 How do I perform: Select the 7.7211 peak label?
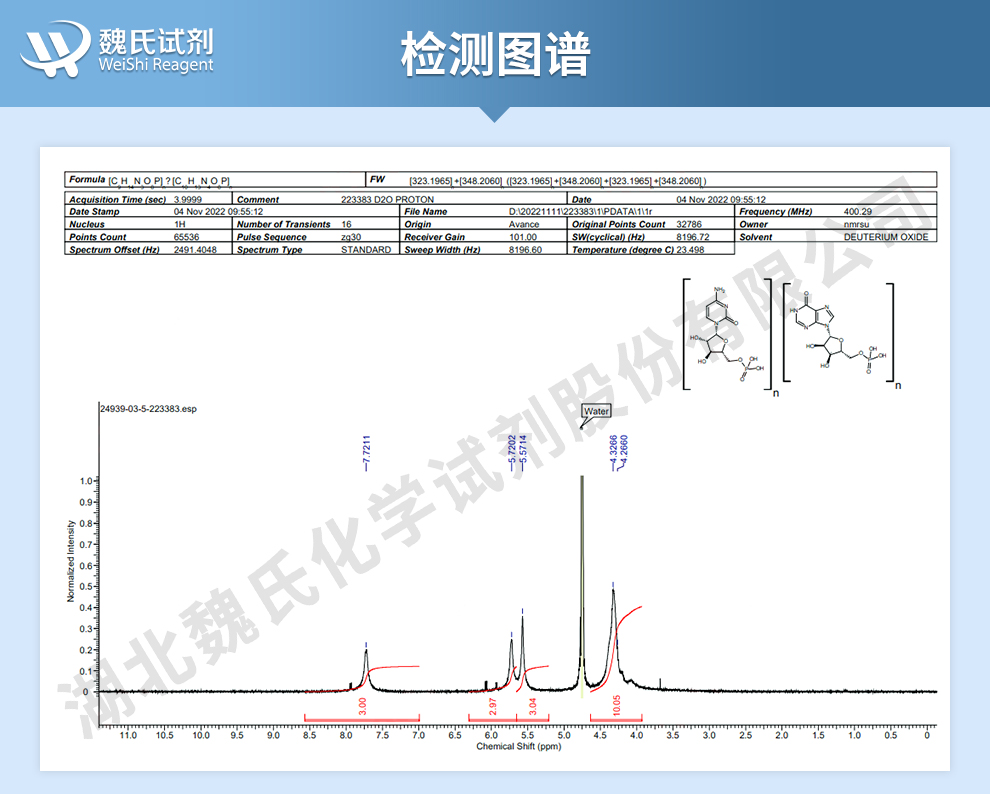point(366,453)
